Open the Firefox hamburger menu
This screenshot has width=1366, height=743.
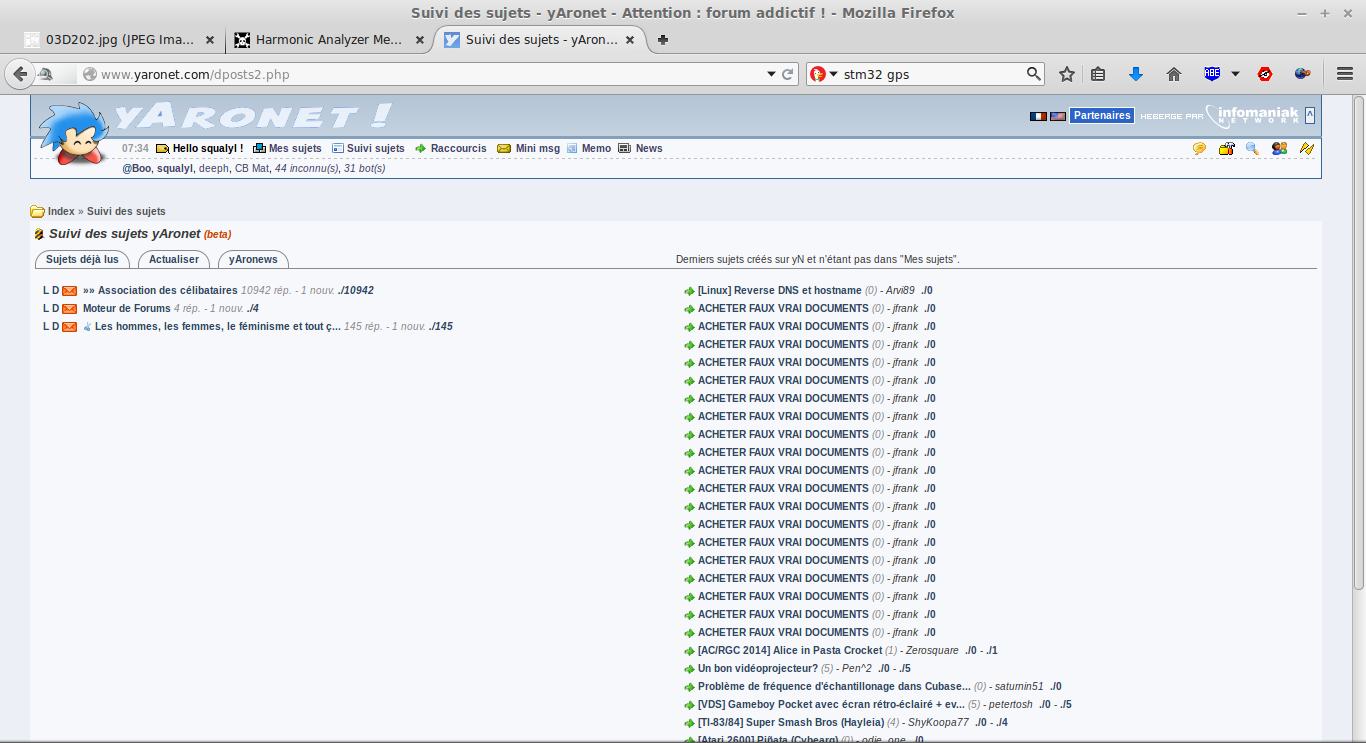point(1345,74)
